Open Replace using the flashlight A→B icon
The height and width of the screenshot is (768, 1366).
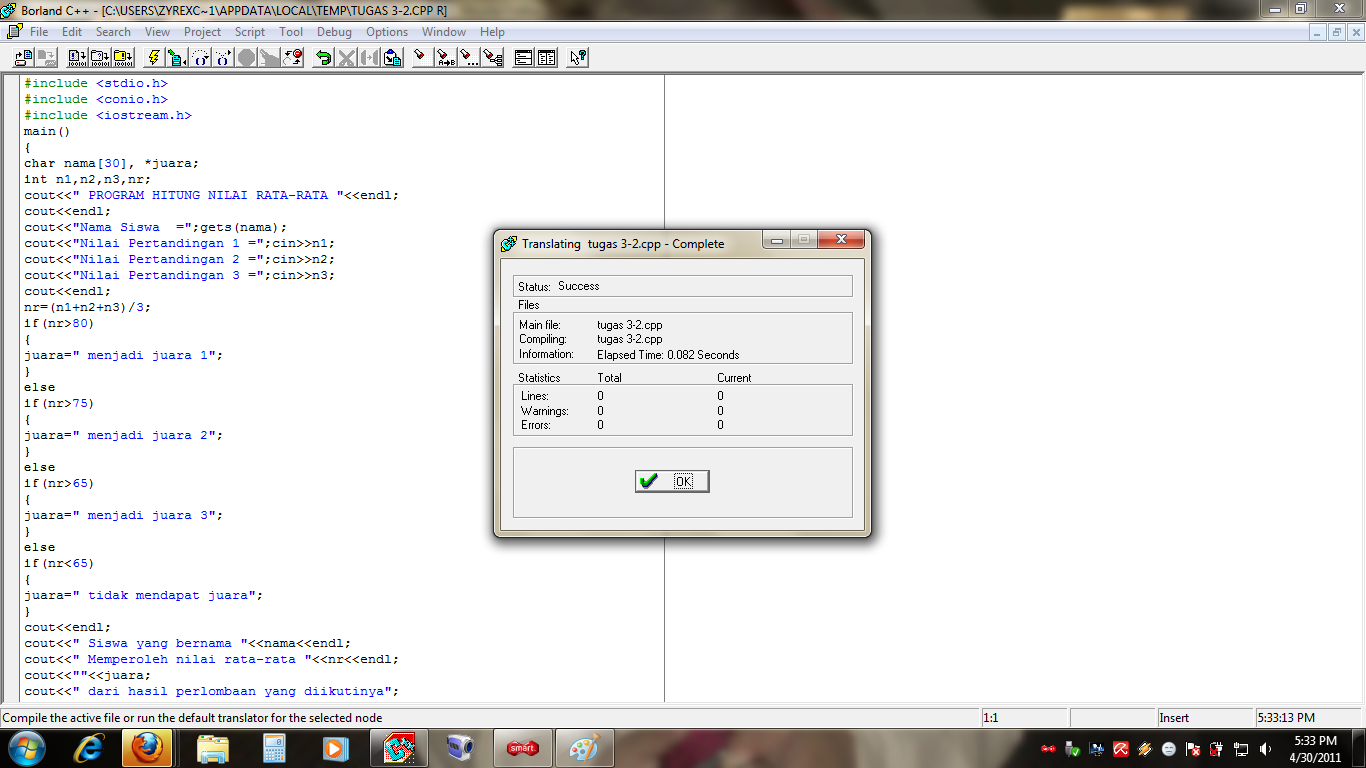447,57
